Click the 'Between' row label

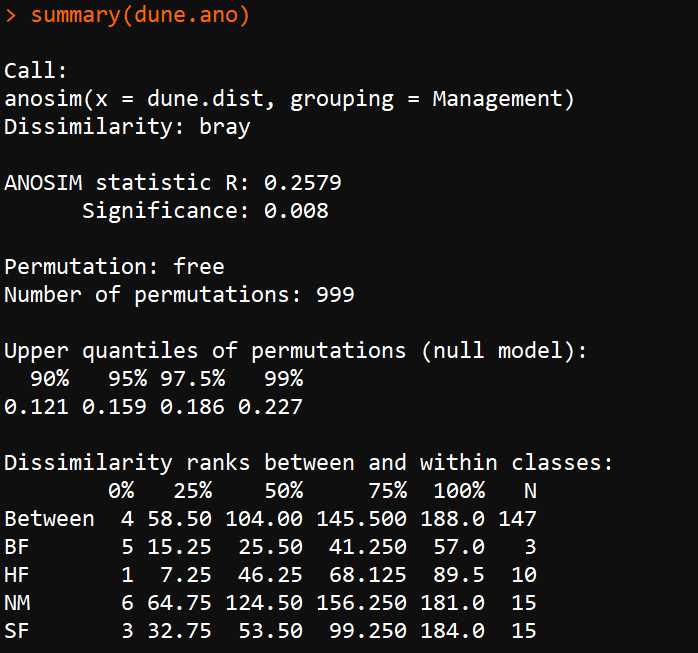[49, 519]
